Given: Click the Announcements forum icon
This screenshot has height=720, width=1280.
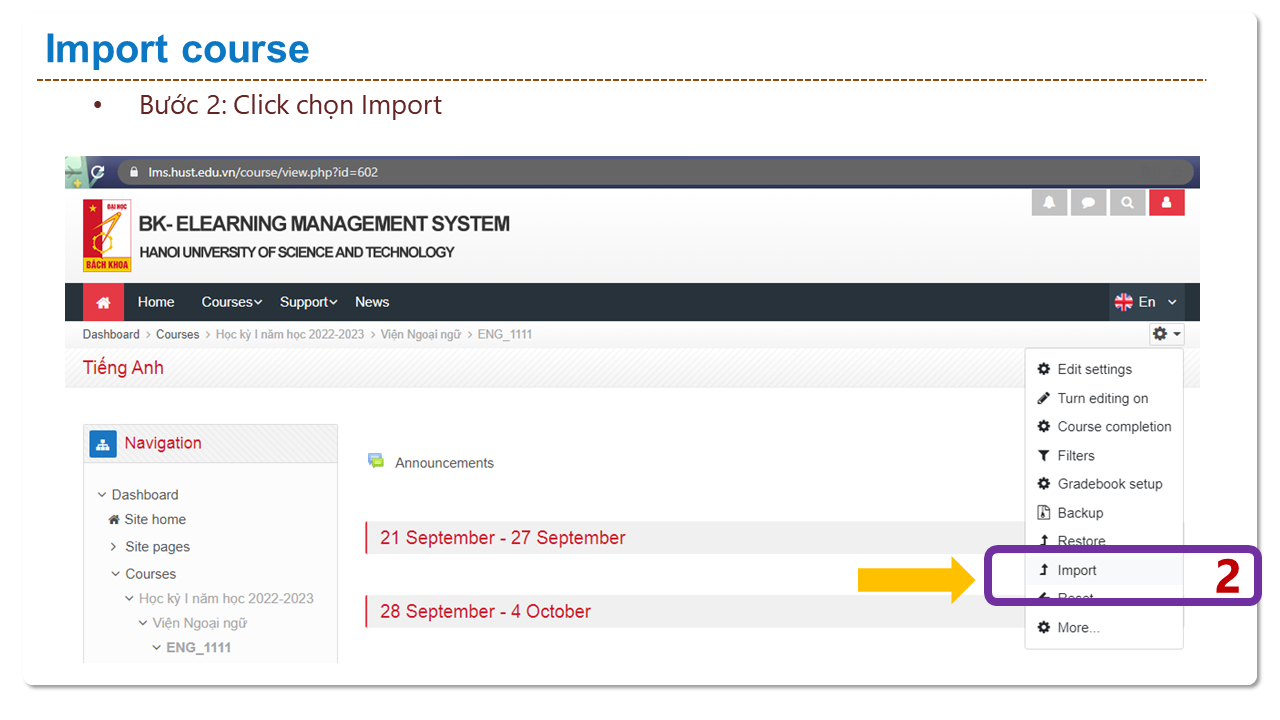Looking at the screenshot, I should [376, 461].
